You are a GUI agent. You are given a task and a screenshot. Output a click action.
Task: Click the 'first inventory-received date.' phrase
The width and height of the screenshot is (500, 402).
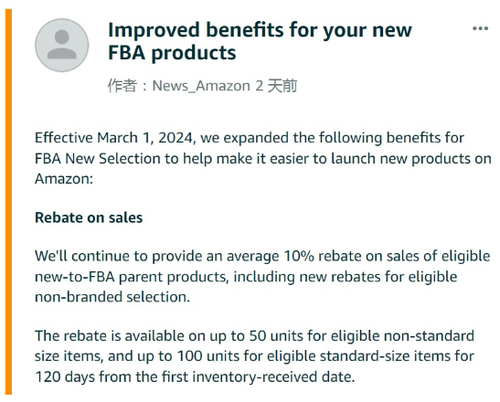[258, 377]
